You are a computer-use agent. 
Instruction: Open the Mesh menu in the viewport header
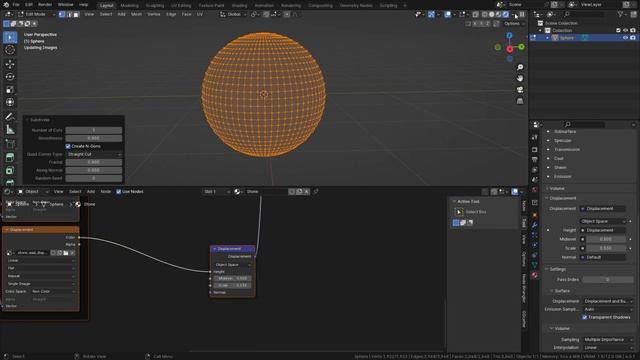click(x=136, y=14)
